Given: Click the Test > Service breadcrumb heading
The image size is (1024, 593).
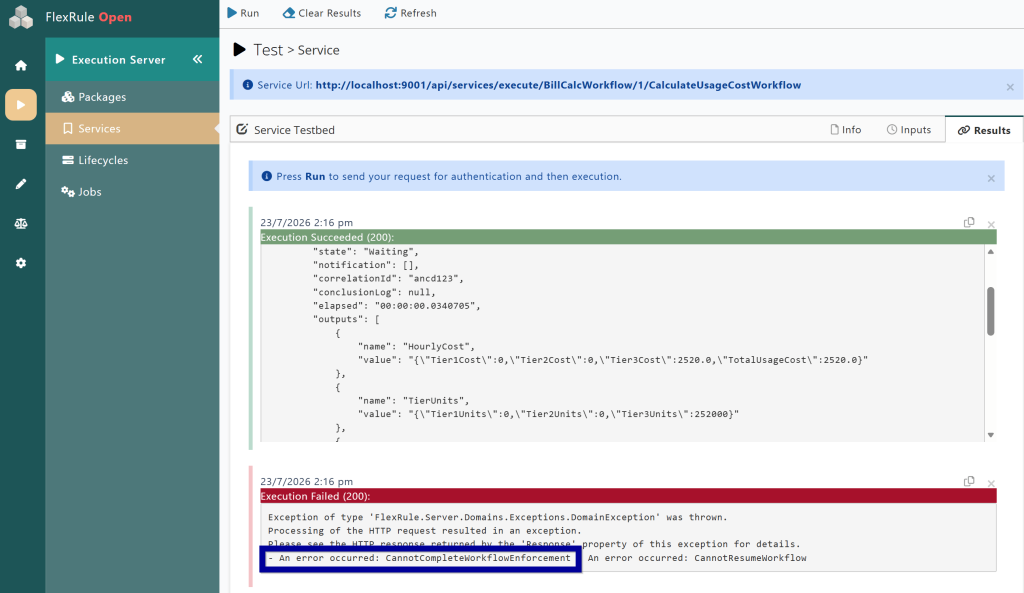Looking at the screenshot, I should tap(296, 50).
